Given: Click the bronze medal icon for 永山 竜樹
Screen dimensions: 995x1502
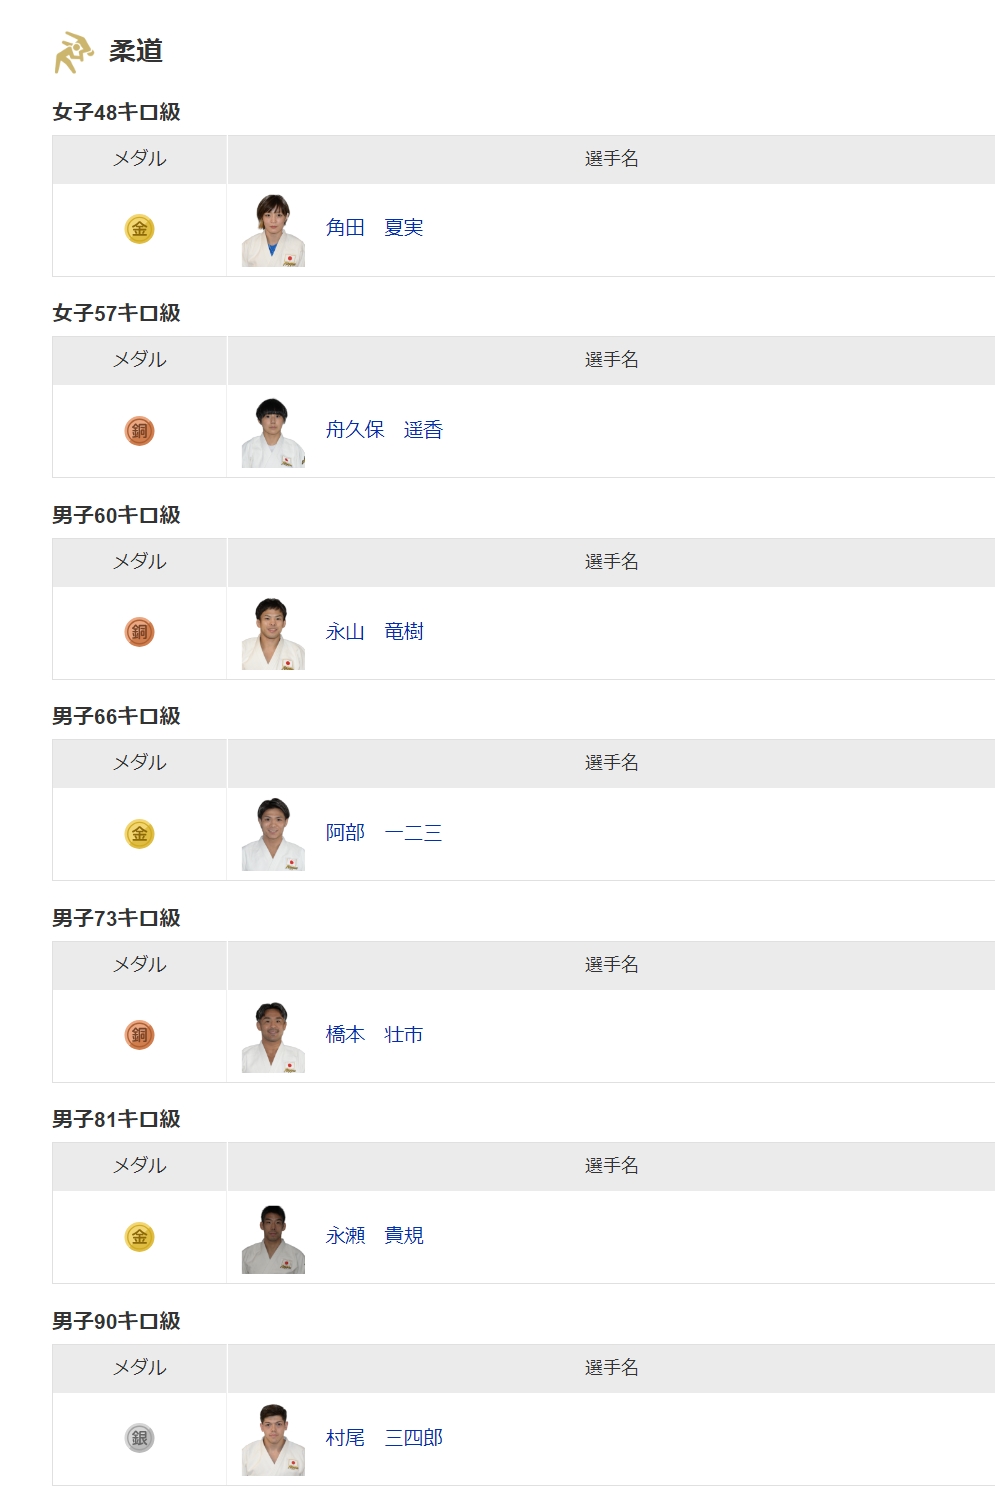Looking at the screenshot, I should point(139,632).
